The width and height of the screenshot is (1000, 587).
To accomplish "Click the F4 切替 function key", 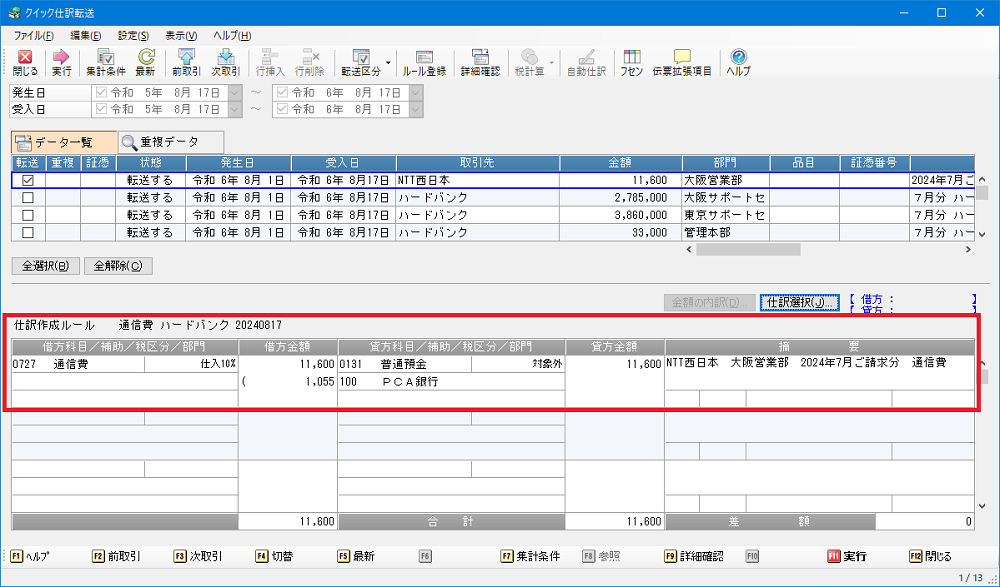I will [x=274, y=556].
